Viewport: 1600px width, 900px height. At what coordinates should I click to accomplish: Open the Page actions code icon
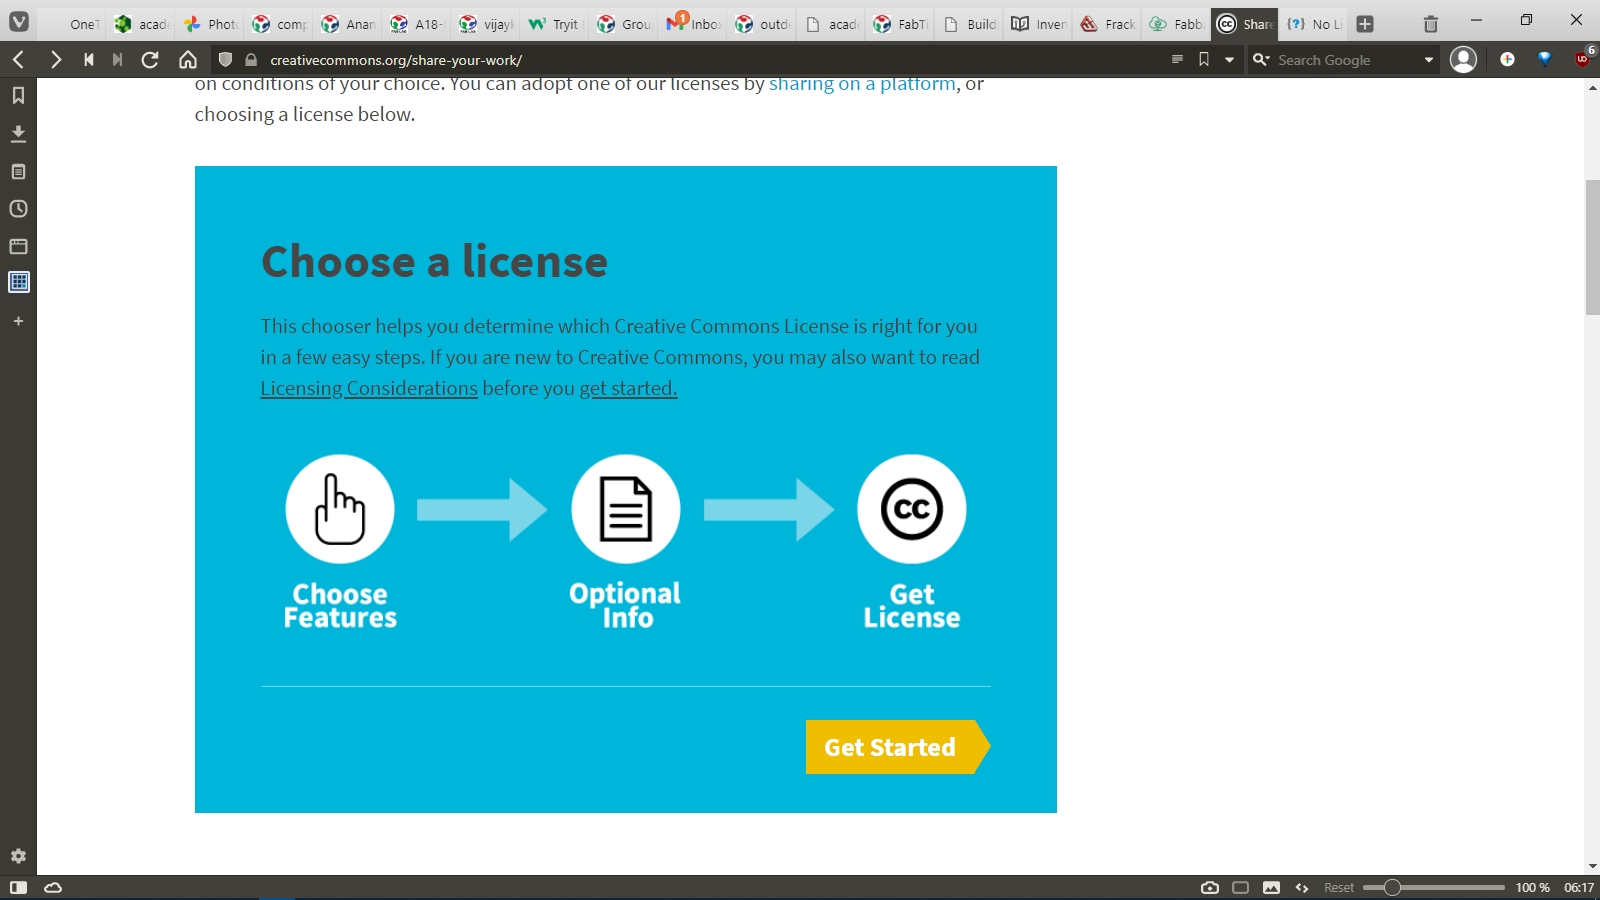pyautogui.click(x=1302, y=888)
